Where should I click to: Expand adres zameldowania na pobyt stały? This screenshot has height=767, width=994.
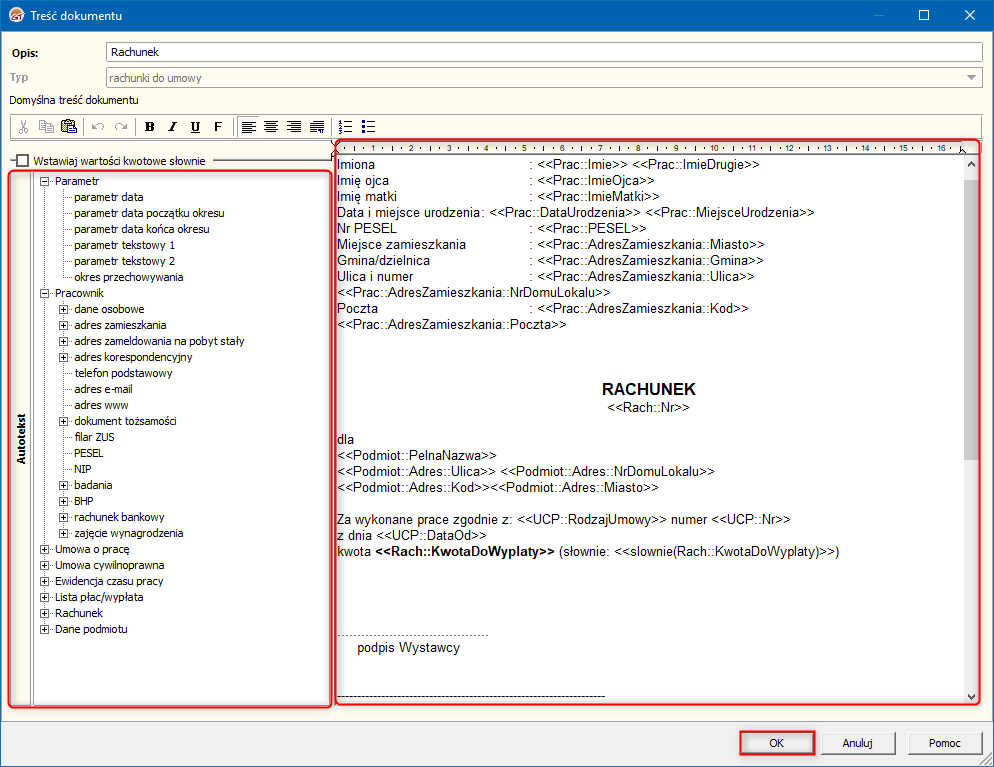pyautogui.click(x=63, y=341)
